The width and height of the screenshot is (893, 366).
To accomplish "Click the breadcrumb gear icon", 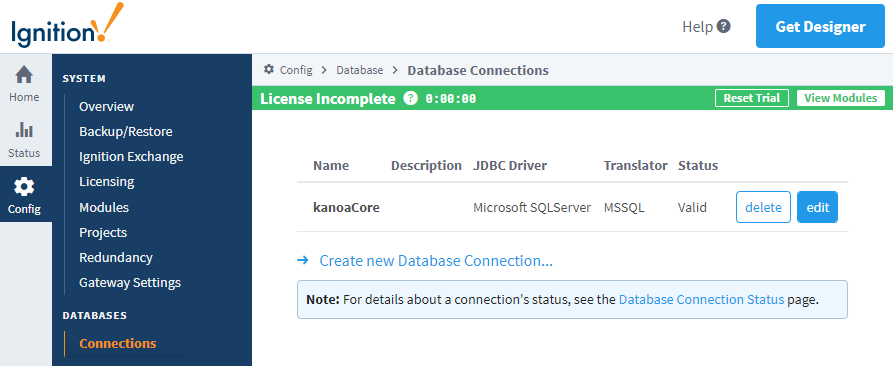I will [269, 69].
